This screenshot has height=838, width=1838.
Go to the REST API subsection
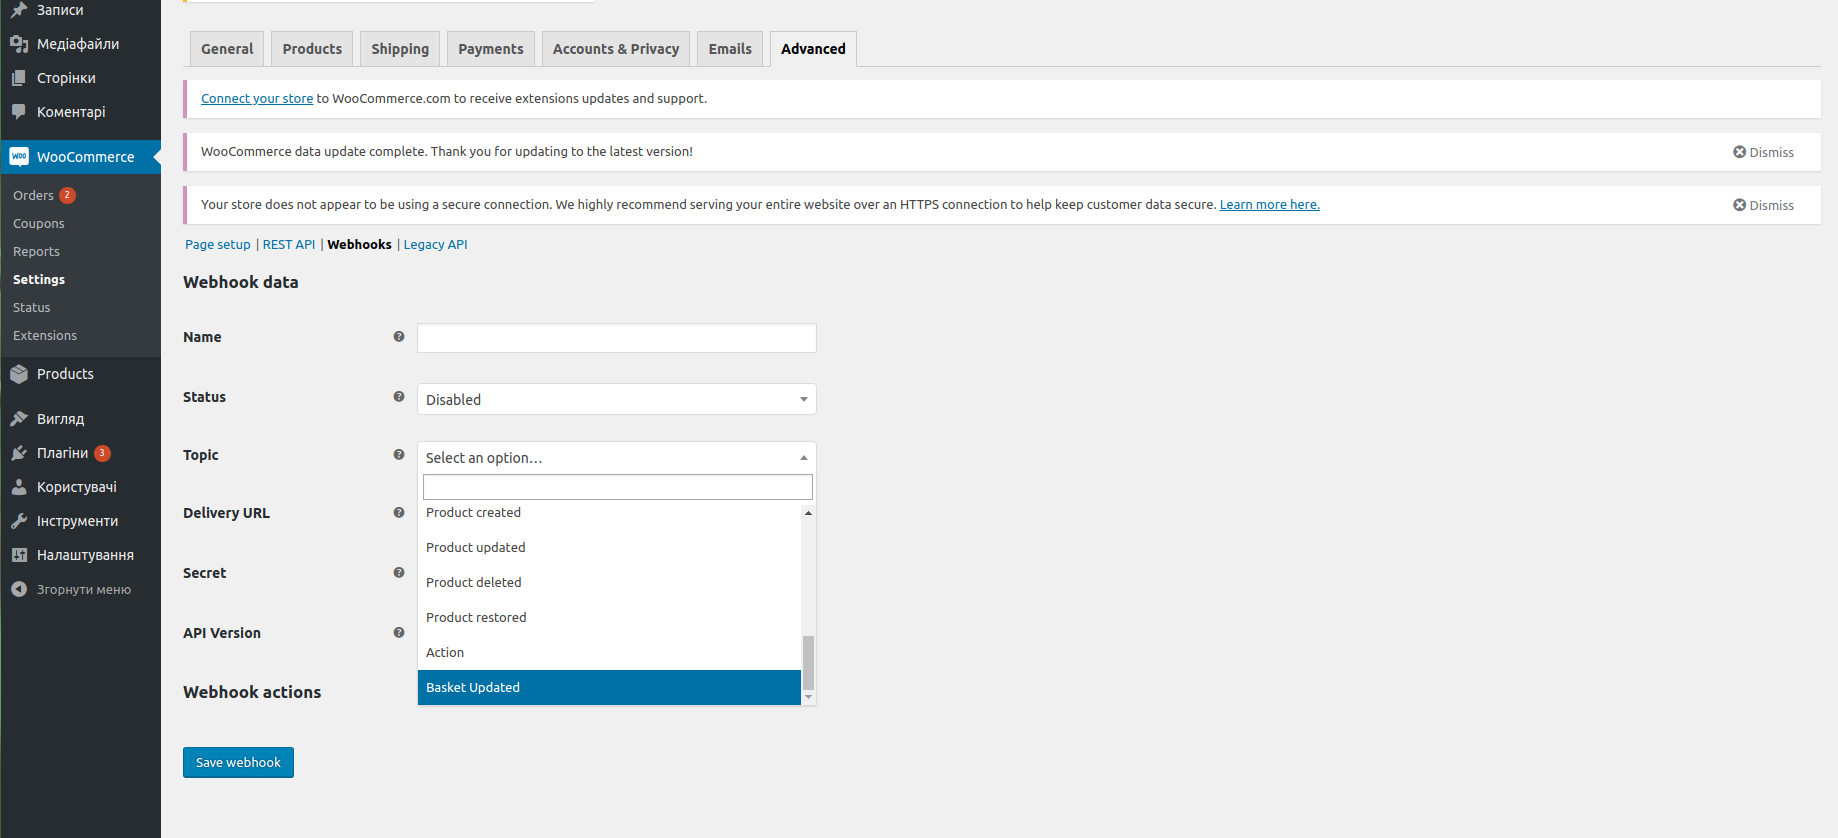(289, 244)
